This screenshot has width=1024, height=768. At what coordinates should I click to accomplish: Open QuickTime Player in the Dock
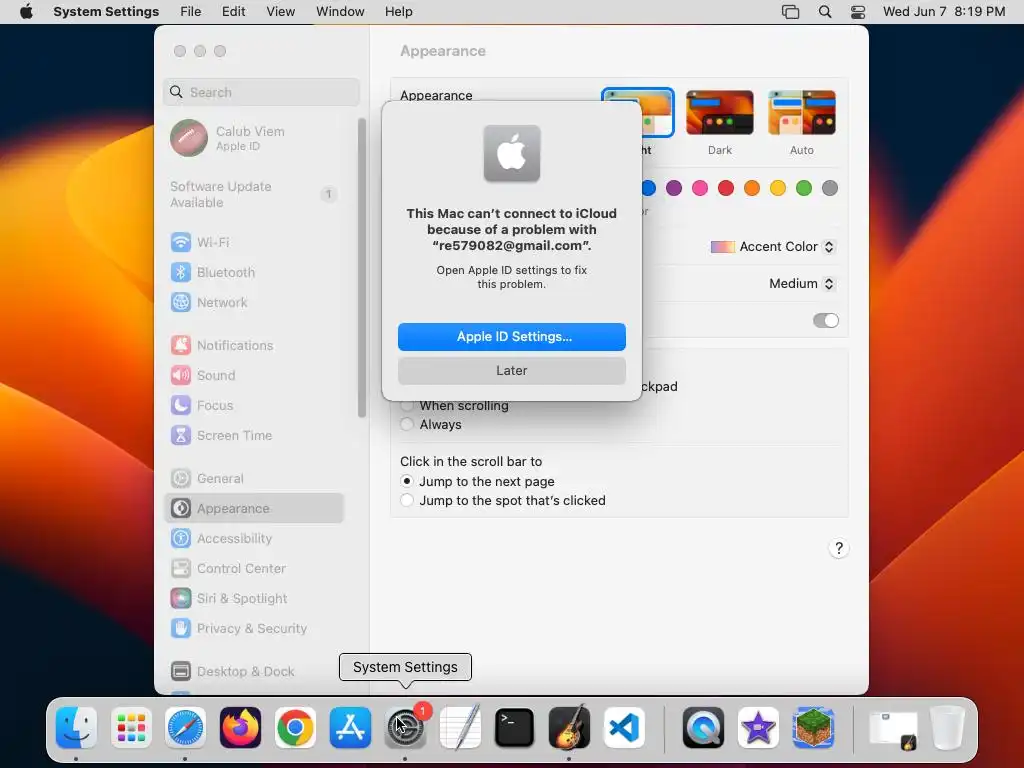point(703,727)
